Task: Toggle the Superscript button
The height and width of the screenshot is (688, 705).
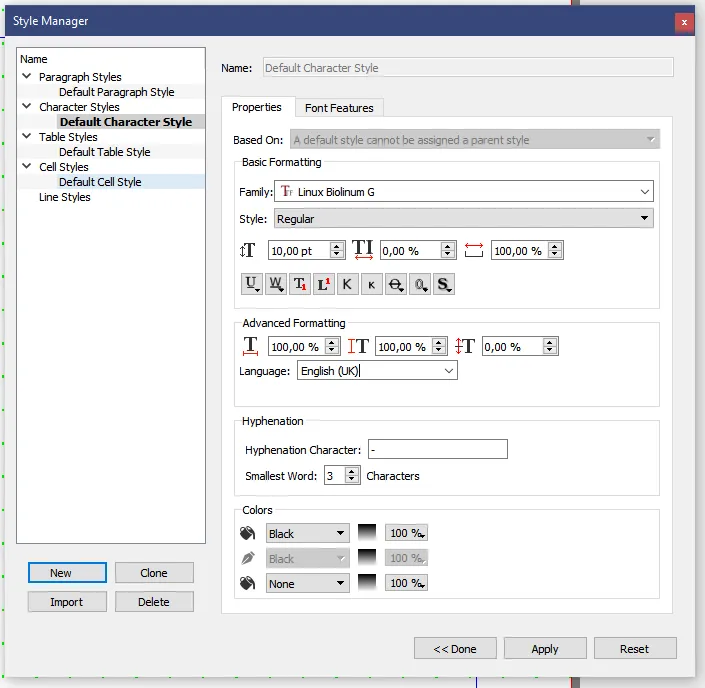Action: [324, 284]
